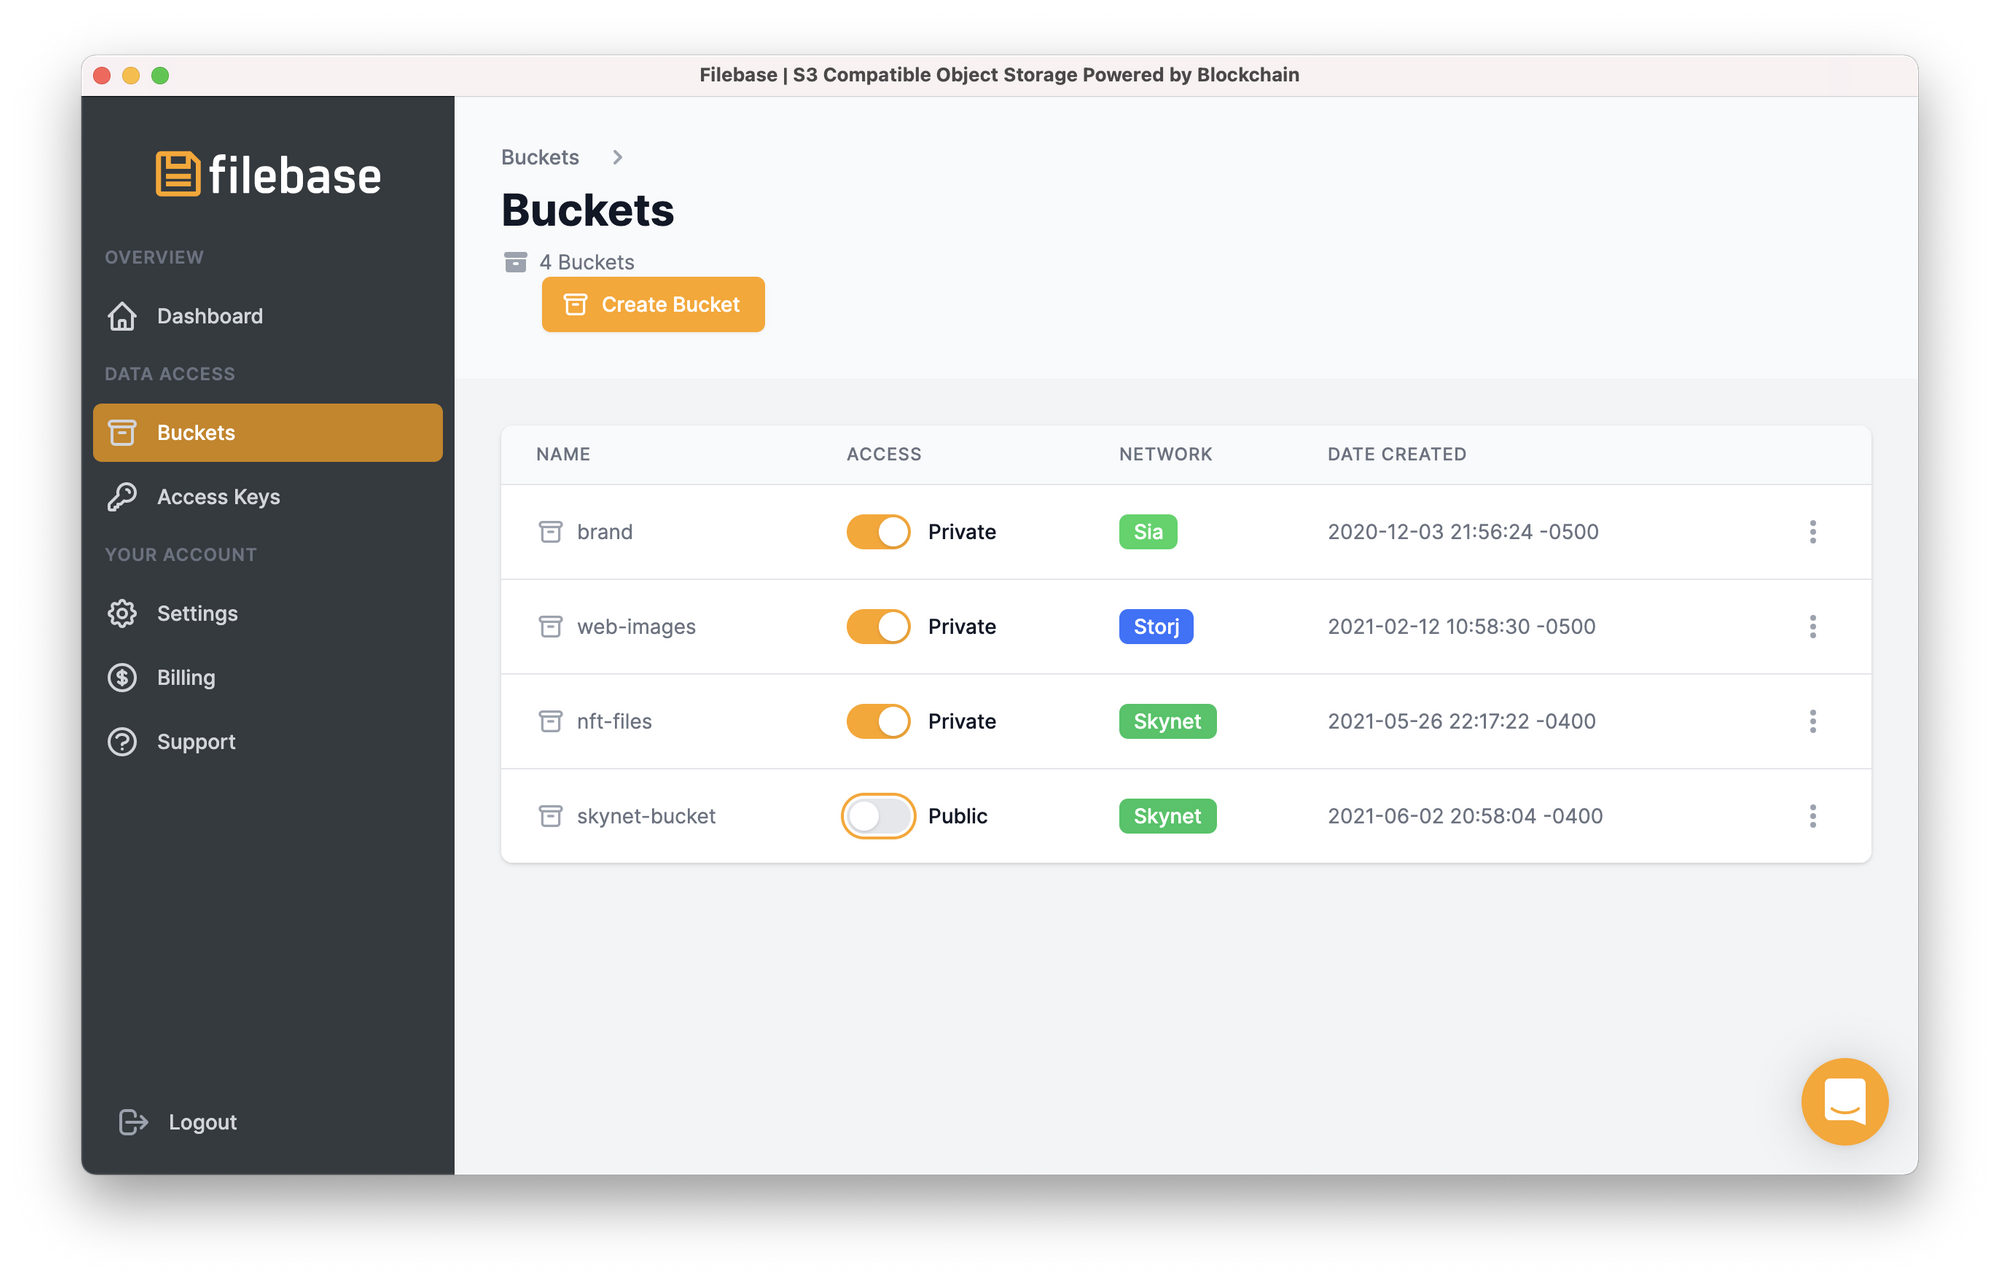
Task: Click date 2020-12-03 21:56:24 -0500
Action: click(x=1463, y=532)
